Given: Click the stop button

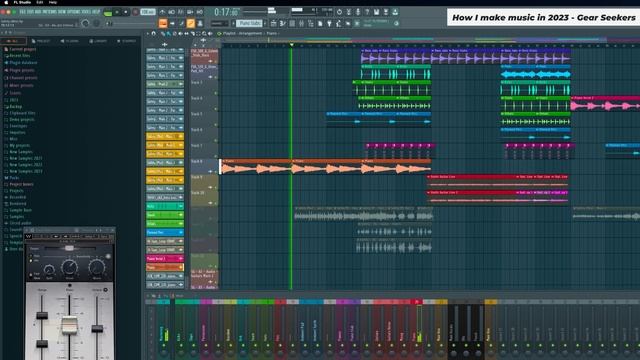Looking at the screenshot, I should (126, 12).
